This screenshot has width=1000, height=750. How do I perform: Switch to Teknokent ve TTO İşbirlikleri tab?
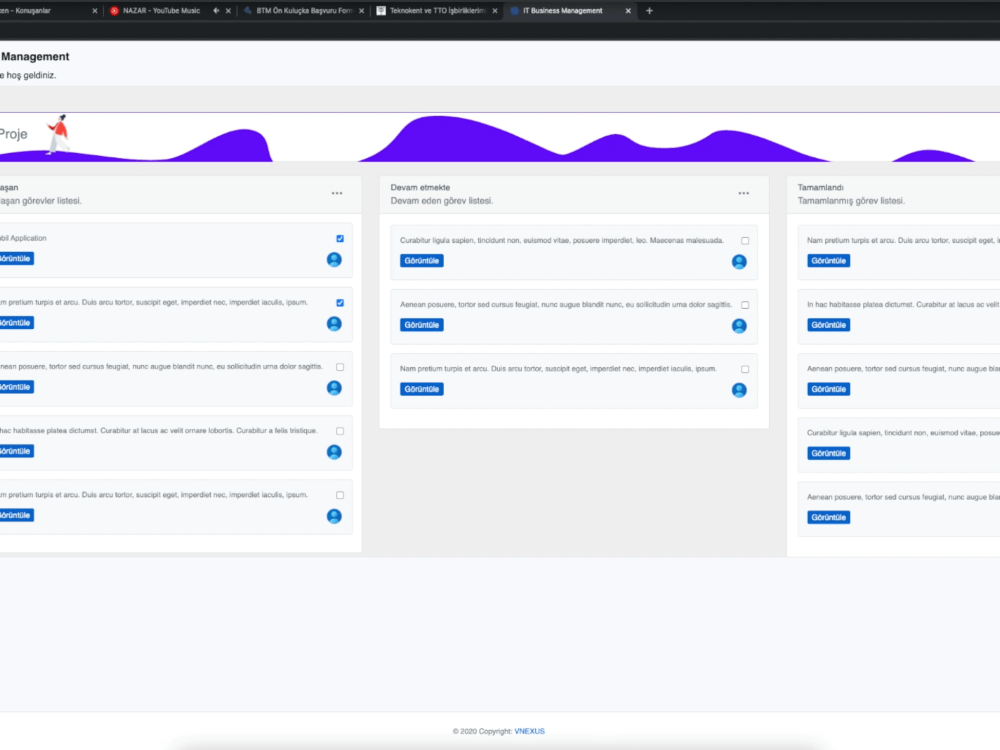point(437,11)
